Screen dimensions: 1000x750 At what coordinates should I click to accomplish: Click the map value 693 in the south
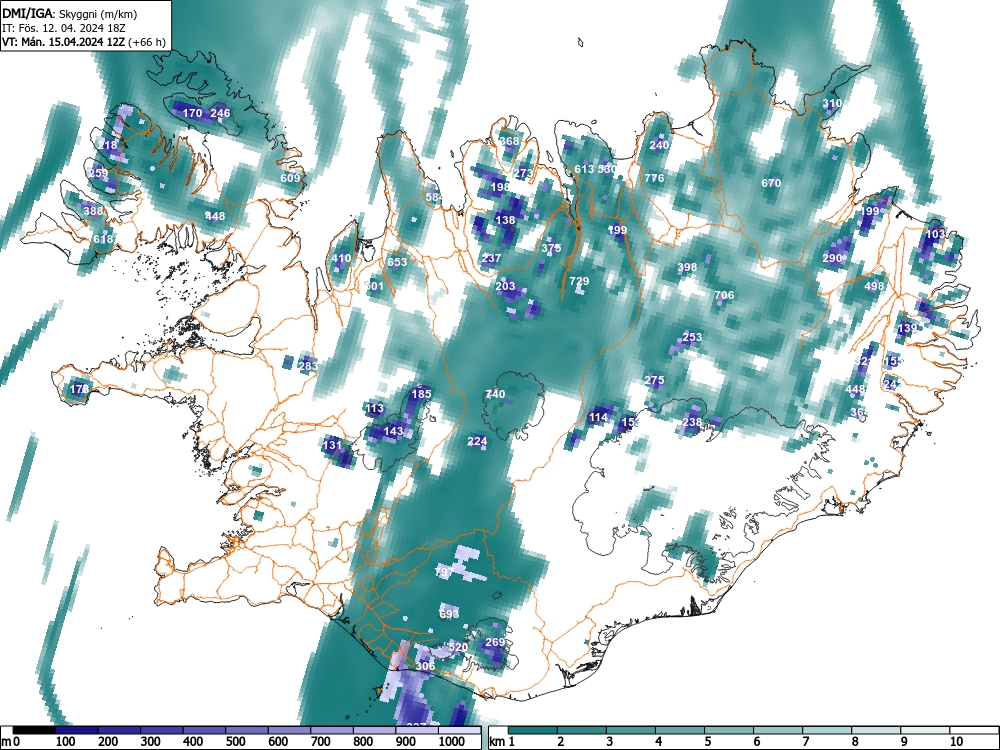(449, 614)
